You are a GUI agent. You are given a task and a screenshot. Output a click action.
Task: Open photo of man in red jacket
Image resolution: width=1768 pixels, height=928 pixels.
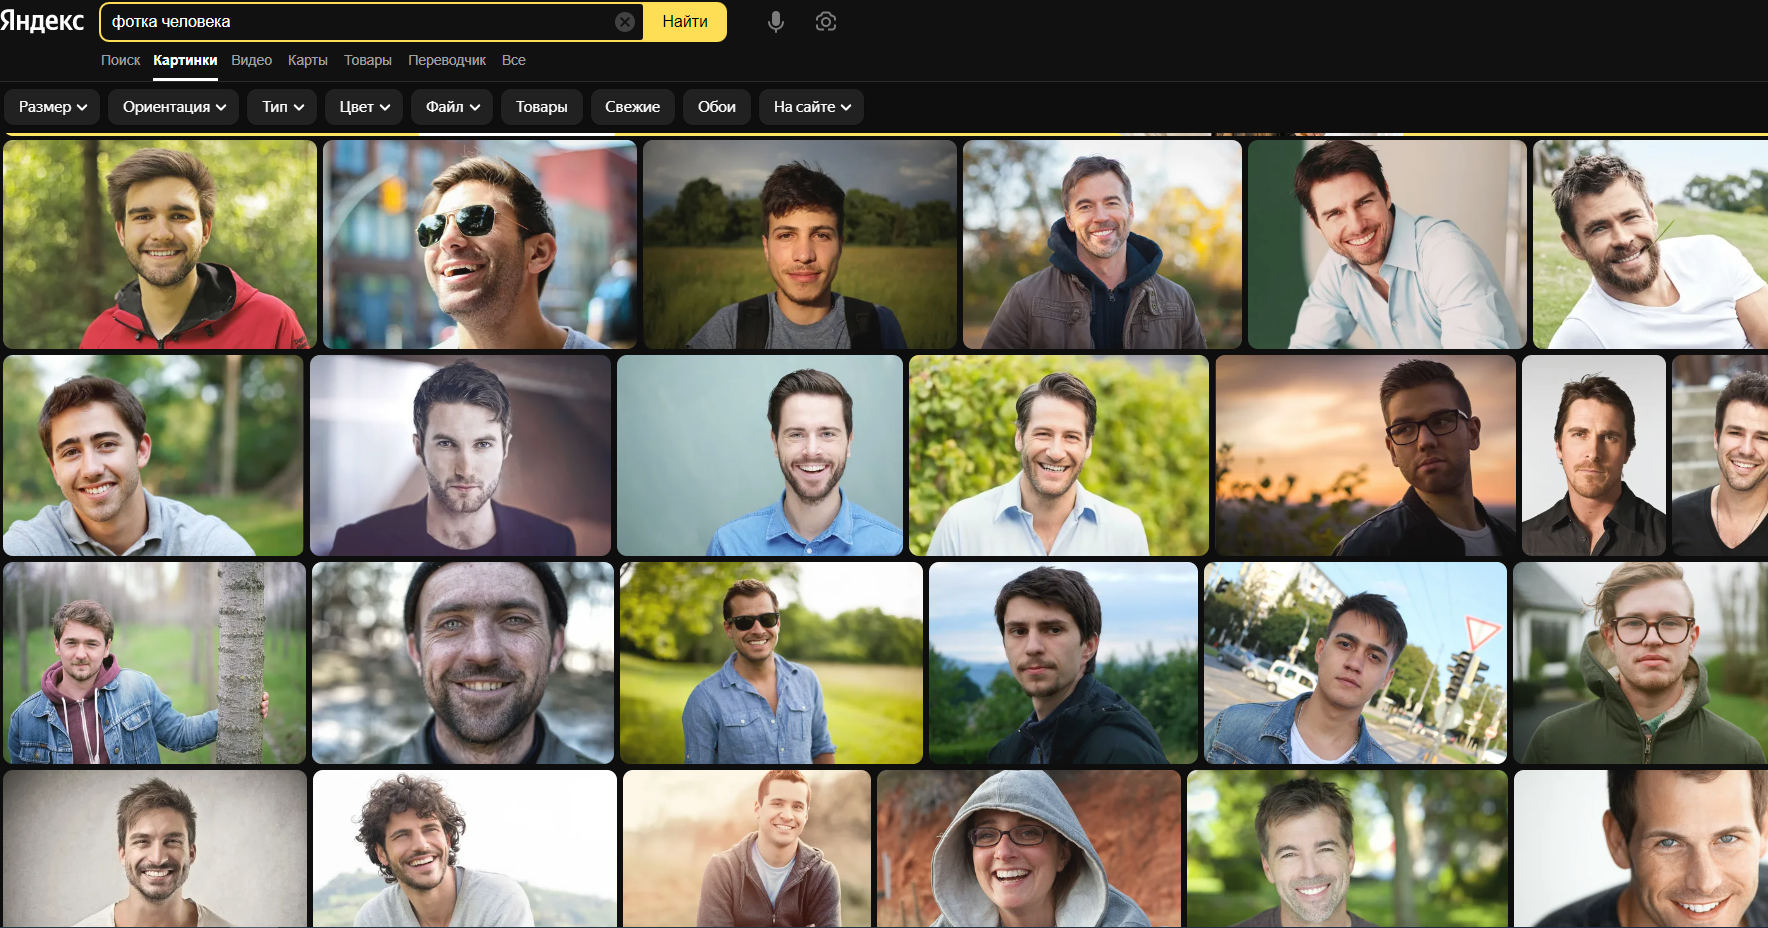160,244
